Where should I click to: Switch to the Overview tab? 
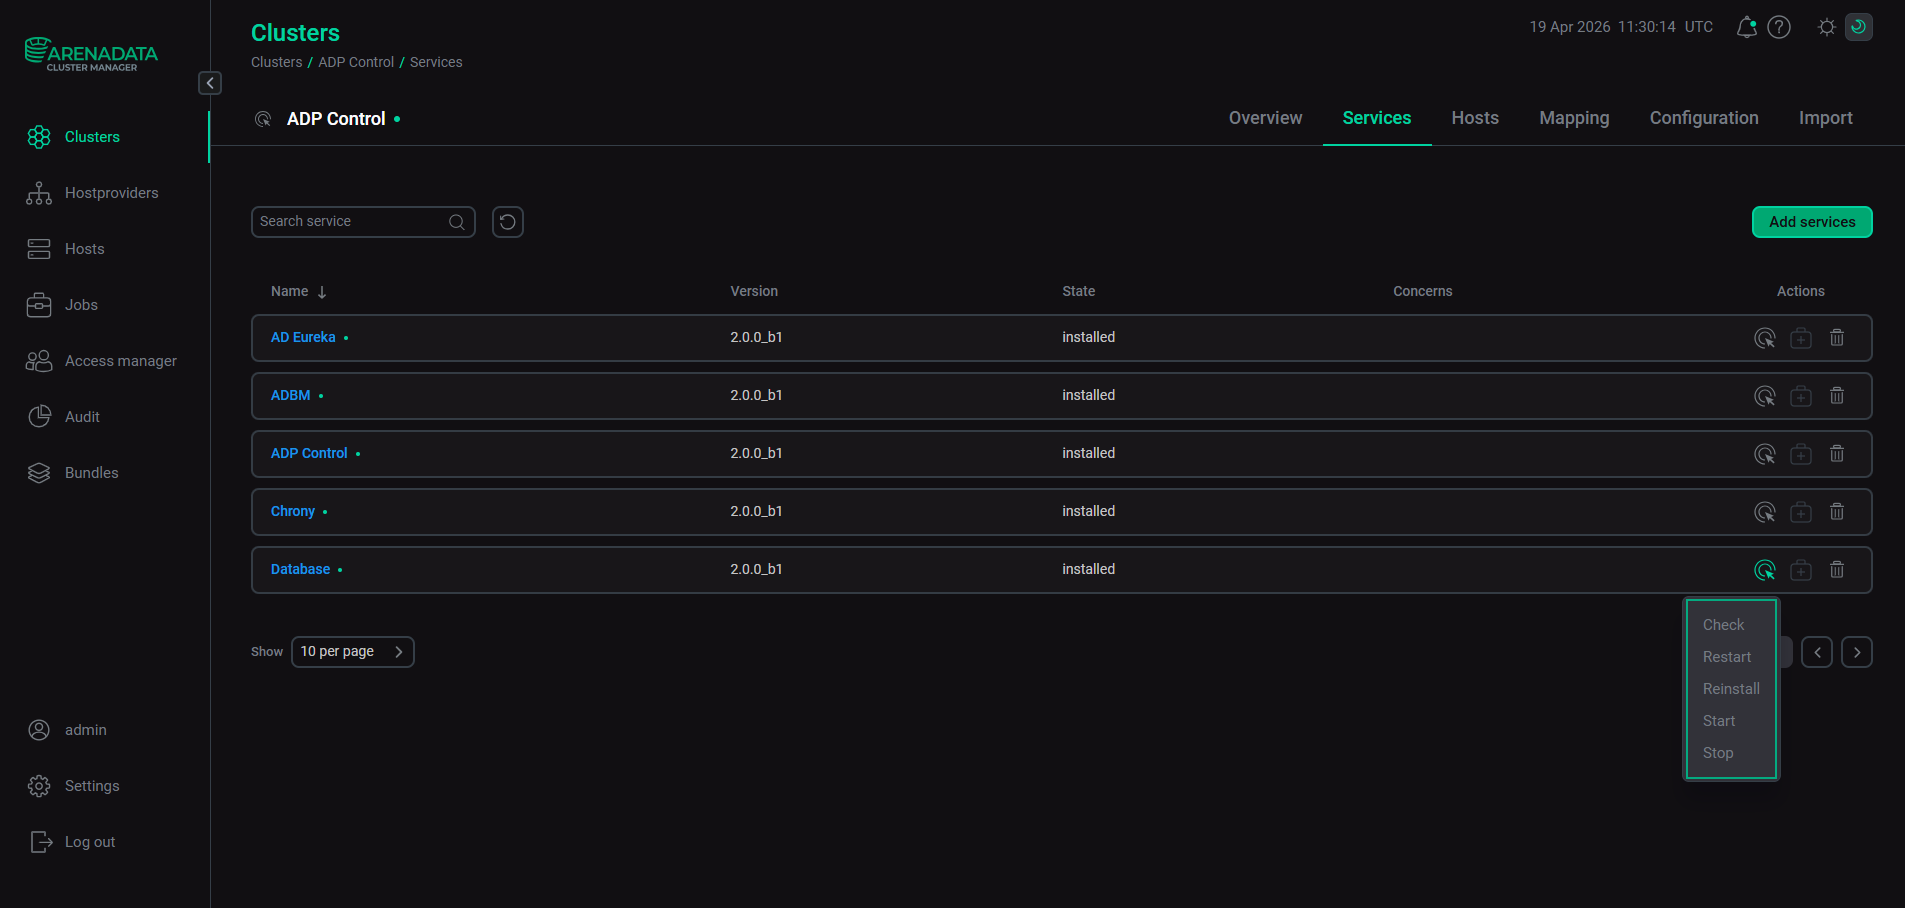coord(1265,118)
